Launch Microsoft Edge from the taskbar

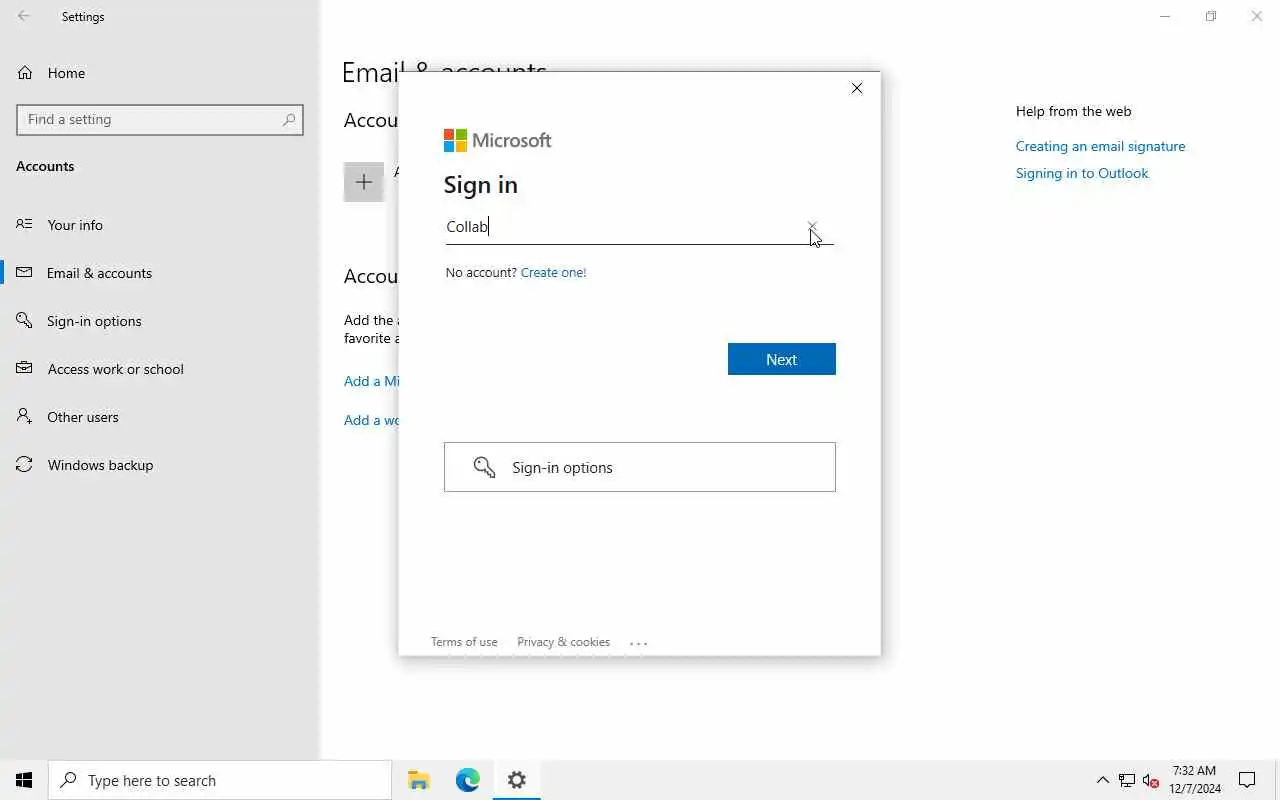pos(468,780)
